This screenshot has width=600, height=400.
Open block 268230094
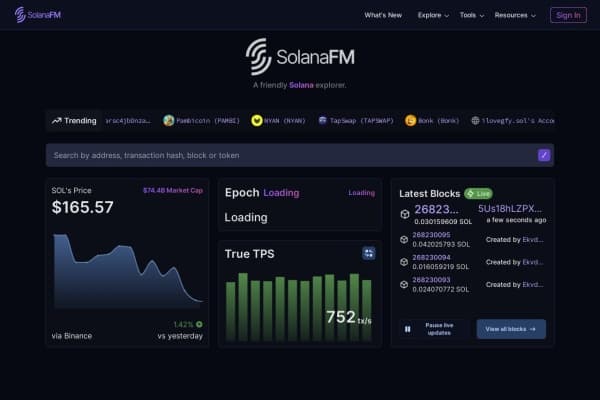click(431, 258)
